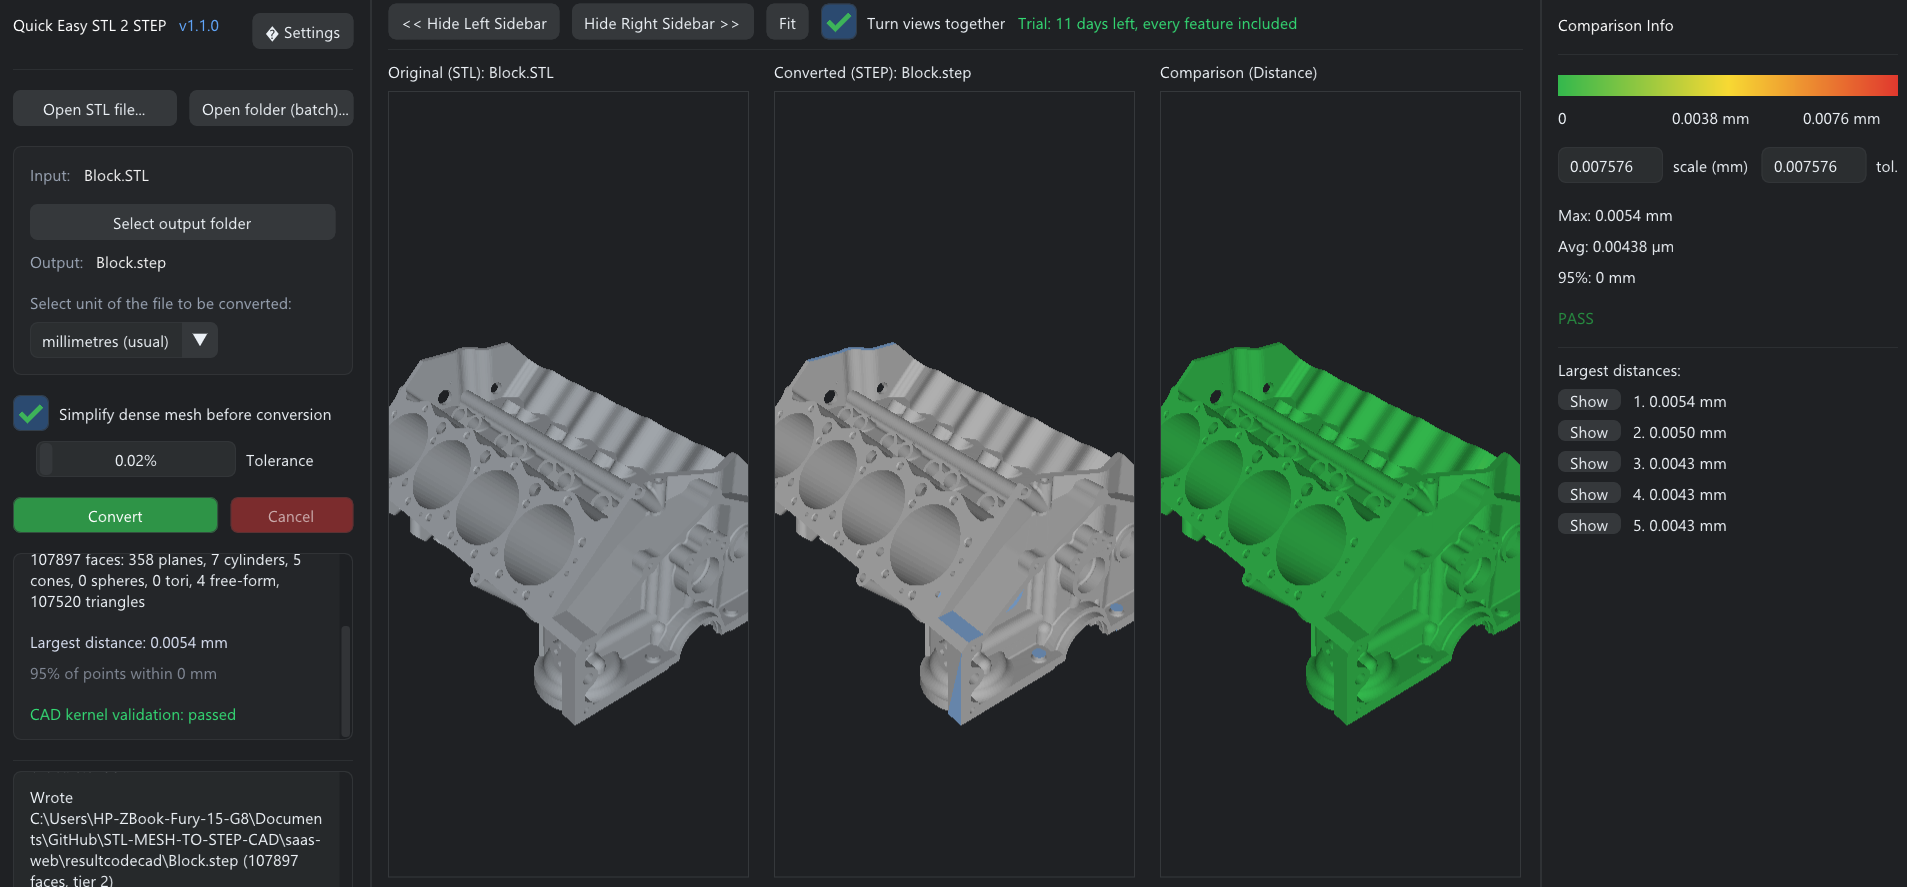The height and width of the screenshot is (887, 1907).
Task: Click Avg: 0.00438 µm value
Action: tap(1615, 246)
